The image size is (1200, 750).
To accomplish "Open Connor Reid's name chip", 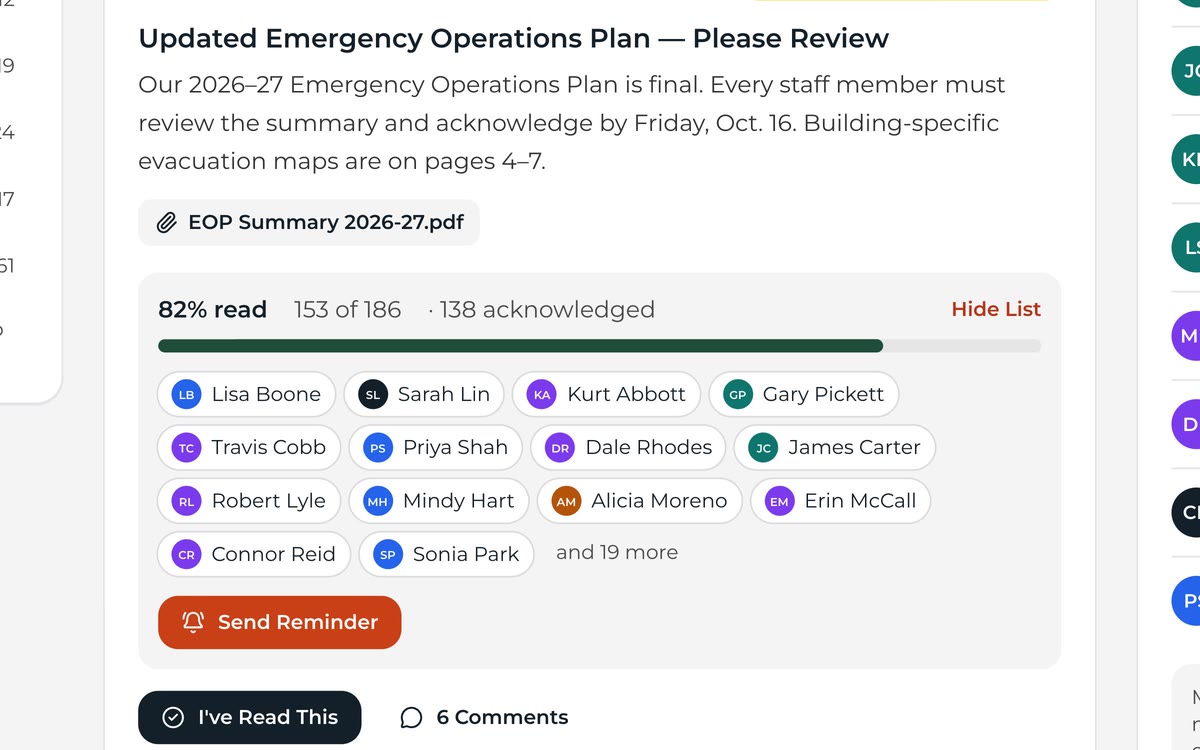I will [254, 554].
